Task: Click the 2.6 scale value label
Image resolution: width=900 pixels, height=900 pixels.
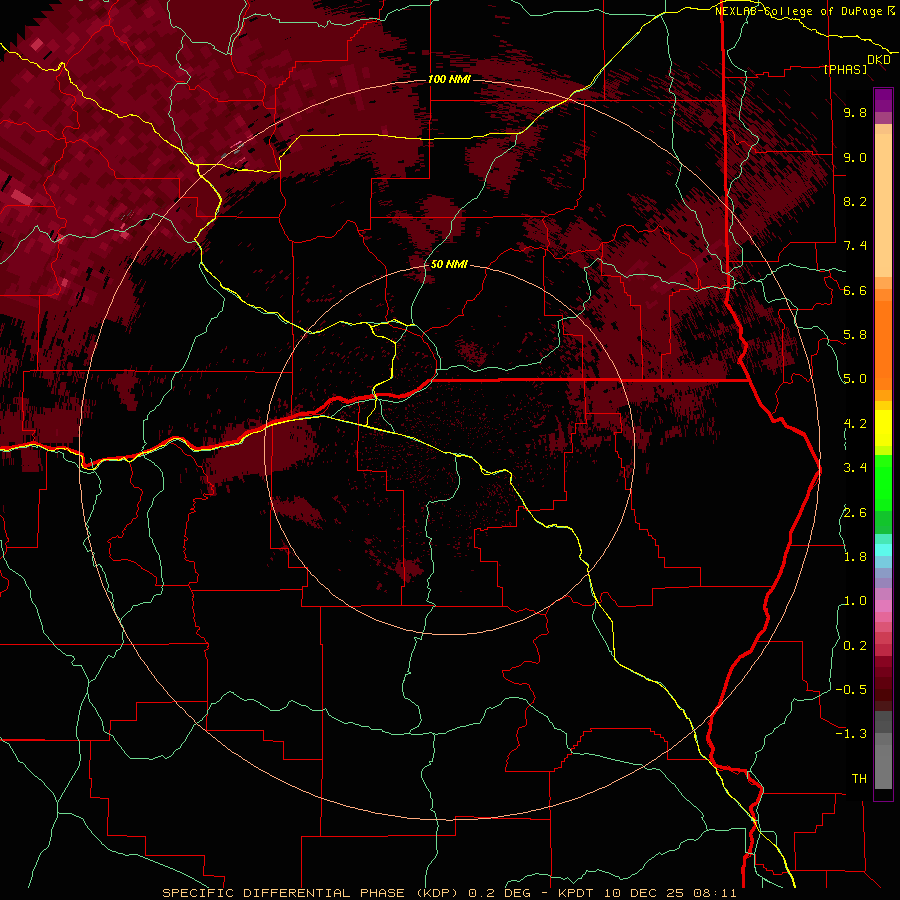Action: click(x=855, y=513)
